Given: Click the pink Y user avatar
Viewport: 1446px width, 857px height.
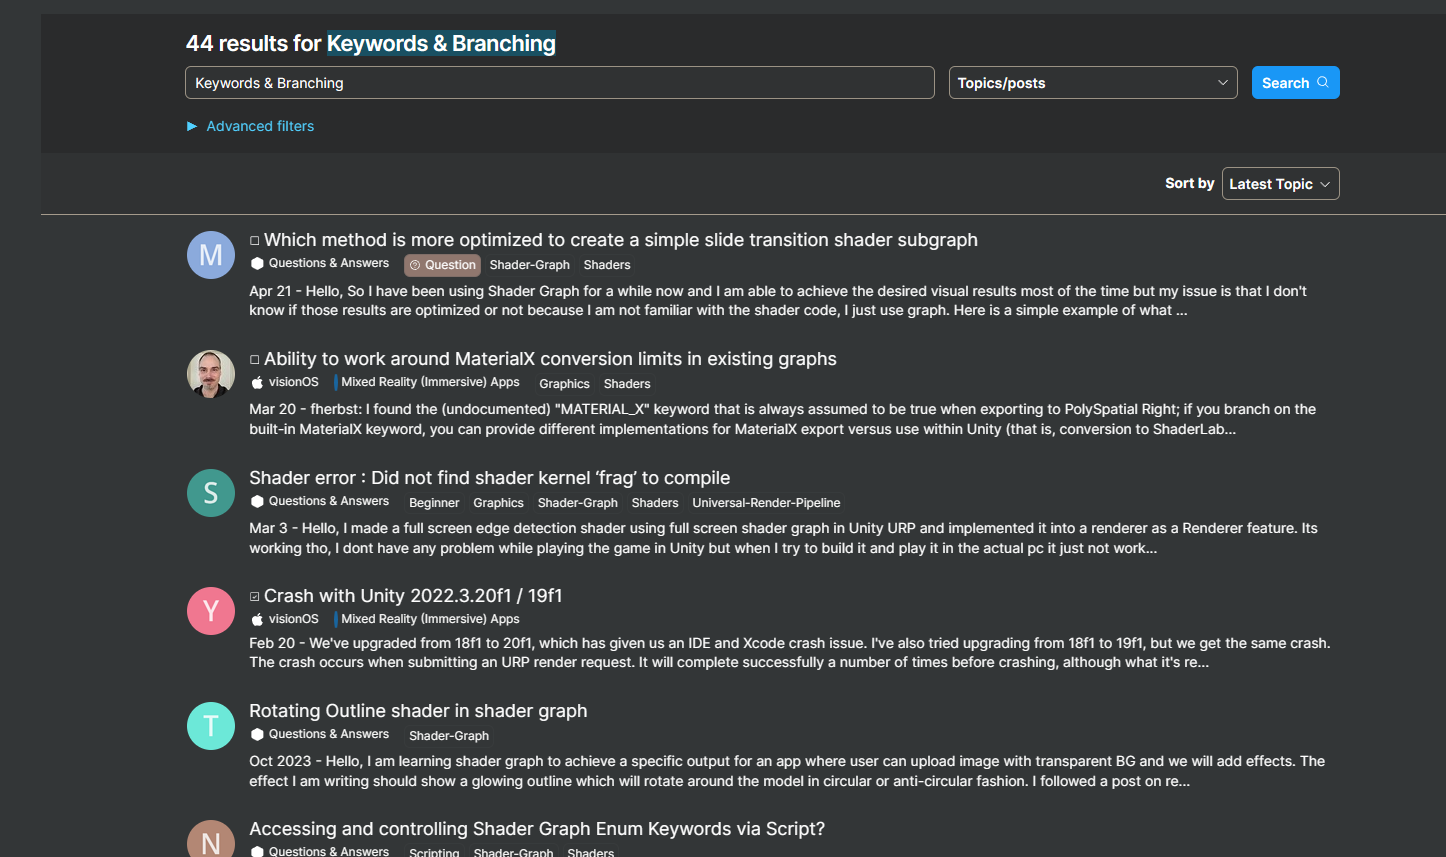Looking at the screenshot, I should 211,611.
